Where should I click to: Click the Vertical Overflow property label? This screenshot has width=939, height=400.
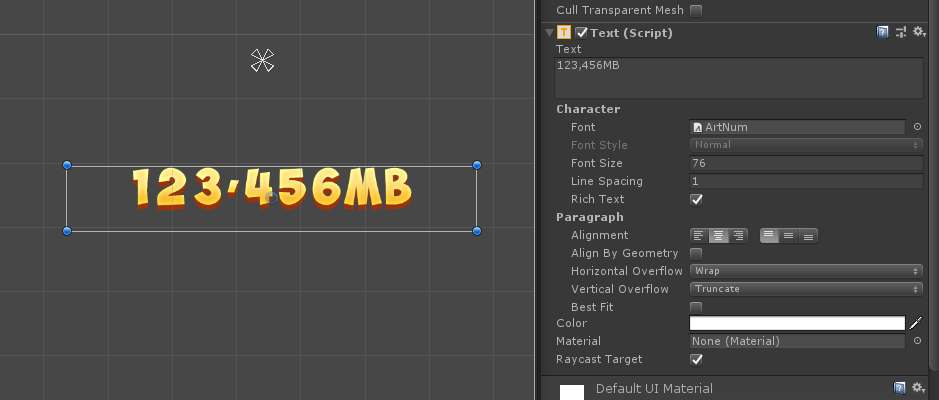pos(620,289)
